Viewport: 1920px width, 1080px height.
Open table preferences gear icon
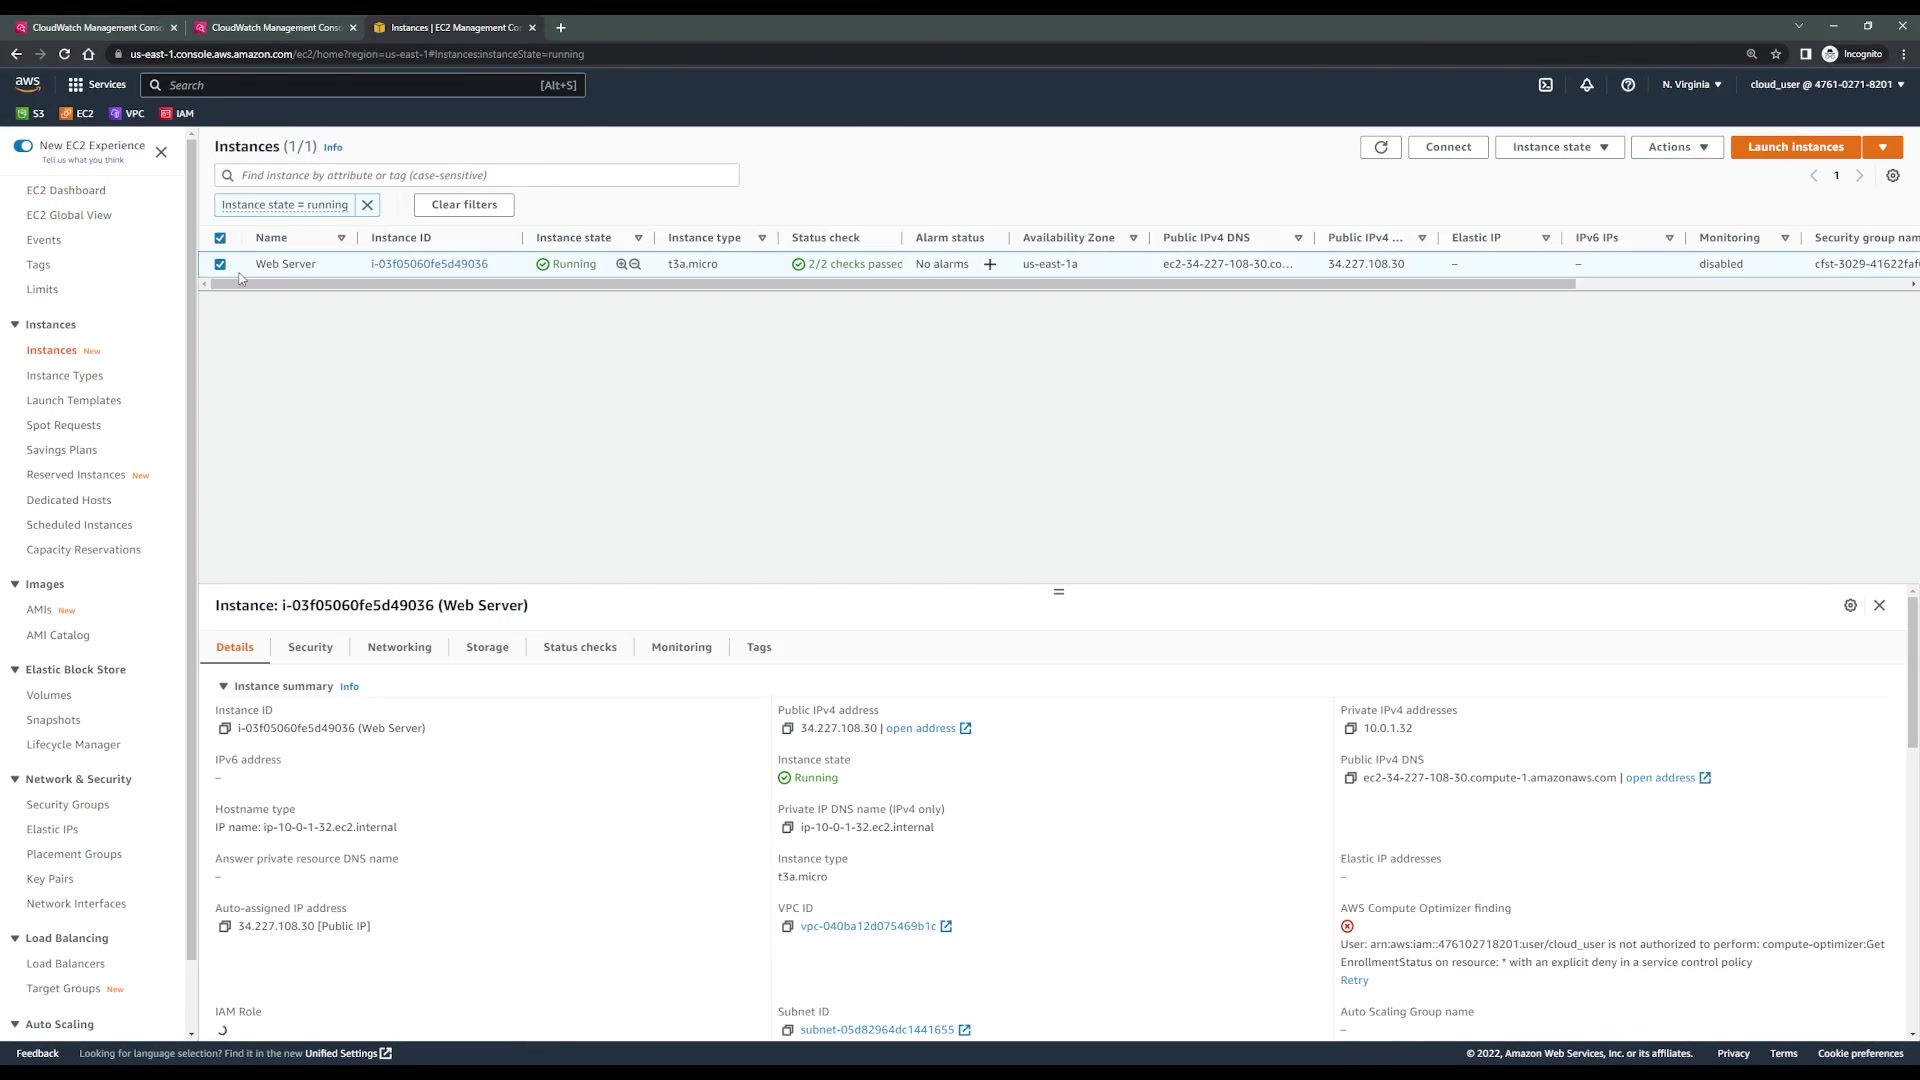click(1892, 176)
